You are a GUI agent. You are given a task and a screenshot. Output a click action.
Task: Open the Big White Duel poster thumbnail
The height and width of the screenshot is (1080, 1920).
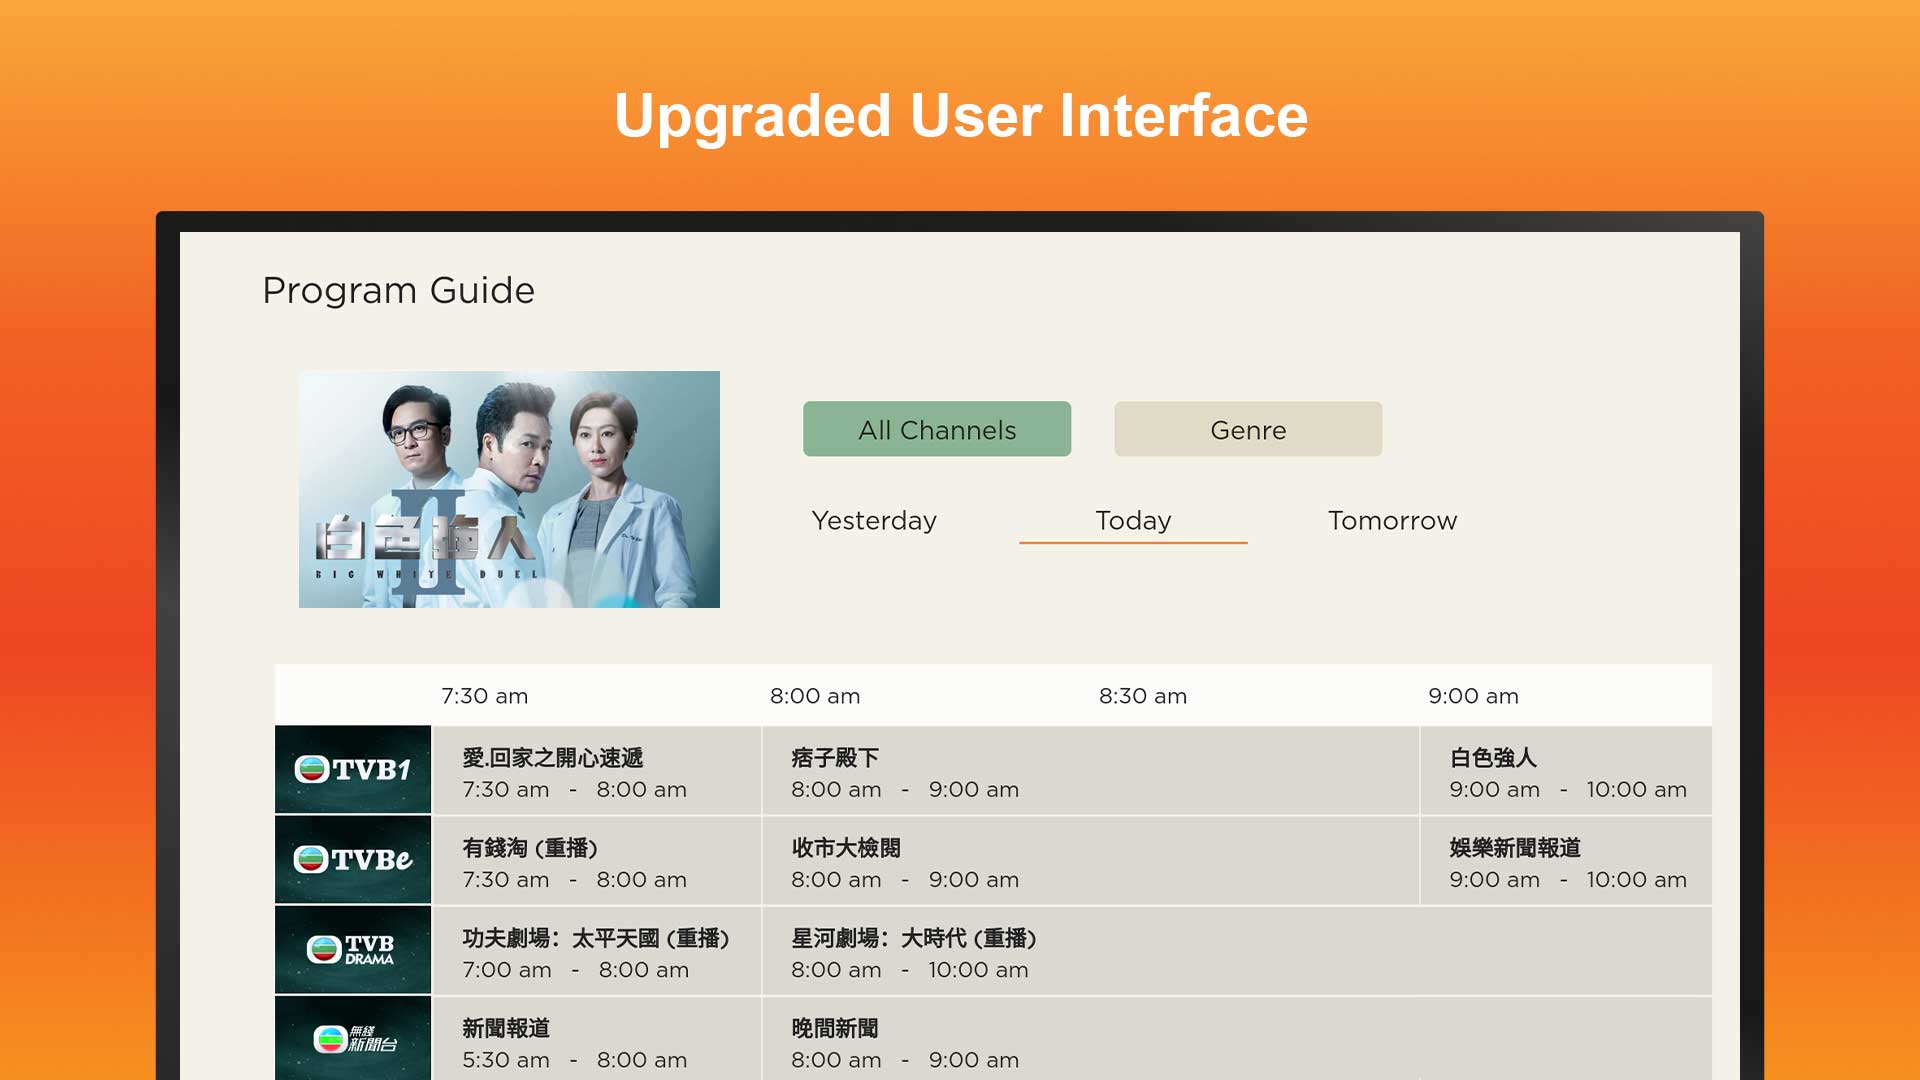click(509, 489)
